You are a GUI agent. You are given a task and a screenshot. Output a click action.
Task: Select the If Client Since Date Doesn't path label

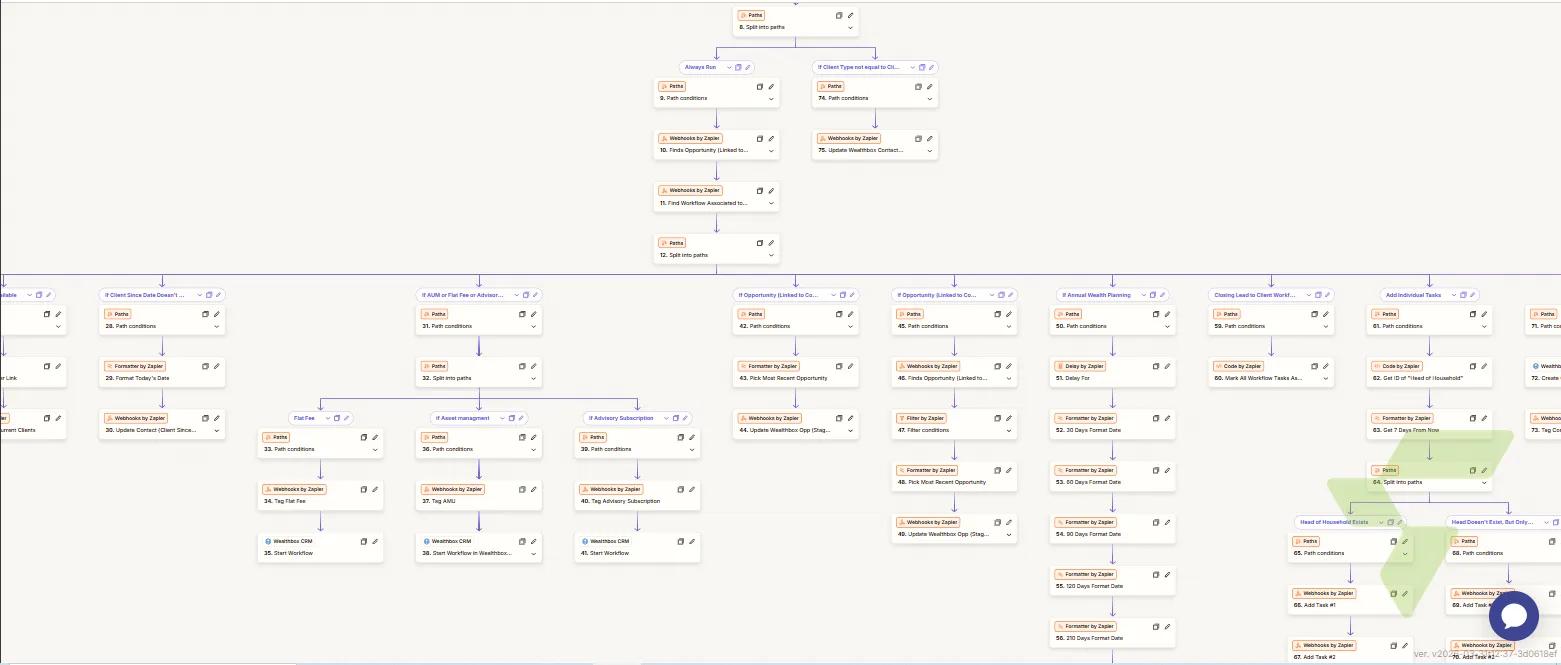point(145,295)
